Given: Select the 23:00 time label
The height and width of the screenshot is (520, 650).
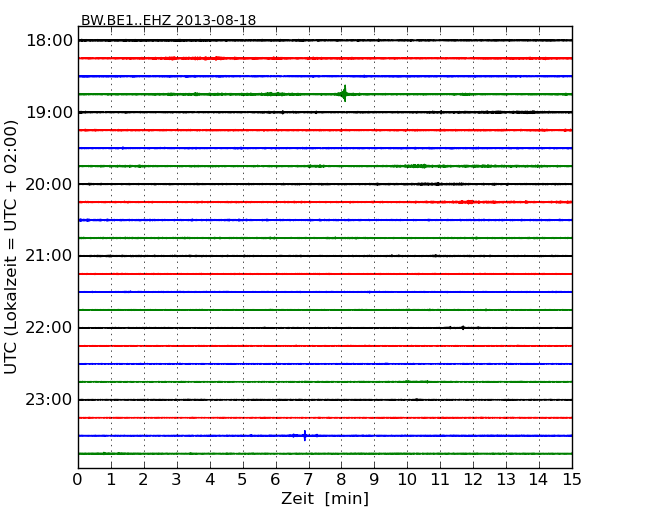Looking at the screenshot, I should click(49, 399).
